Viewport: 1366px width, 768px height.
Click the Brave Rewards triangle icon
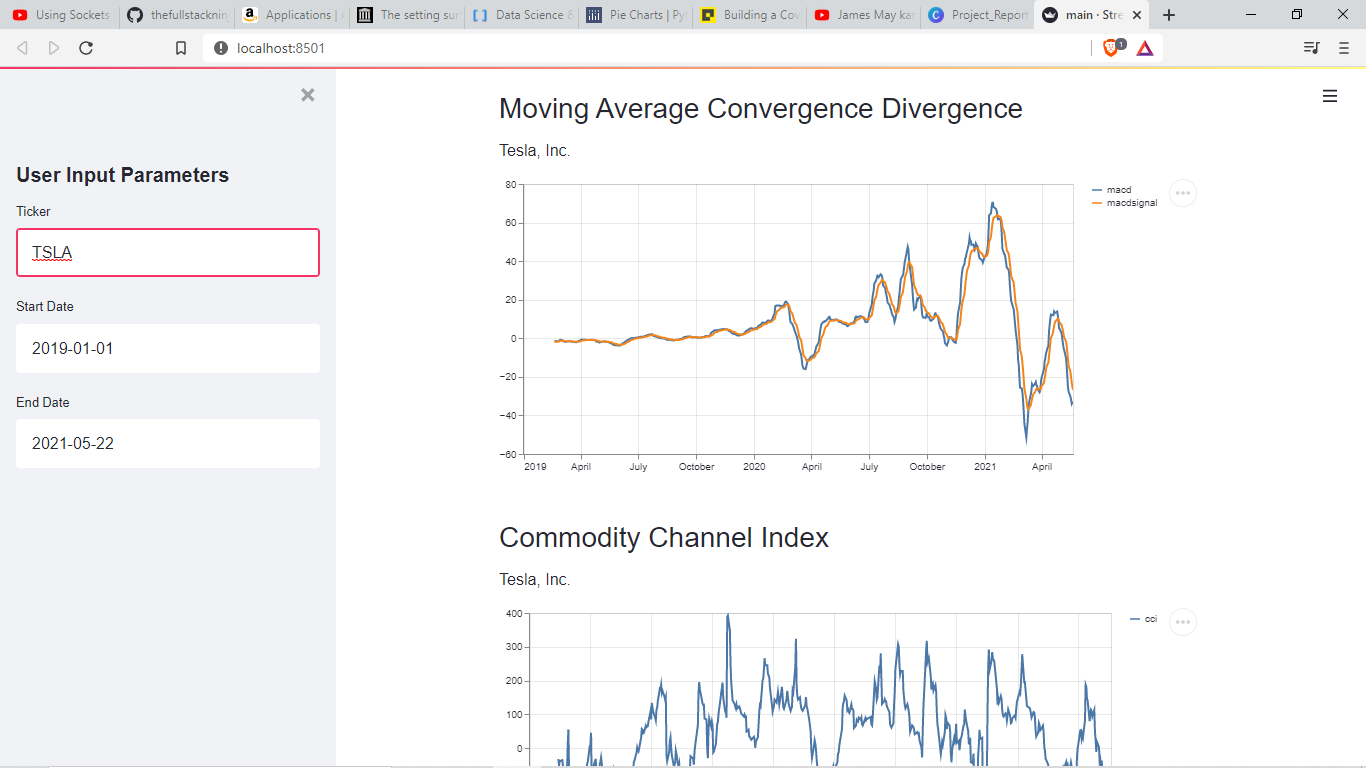tap(1145, 48)
